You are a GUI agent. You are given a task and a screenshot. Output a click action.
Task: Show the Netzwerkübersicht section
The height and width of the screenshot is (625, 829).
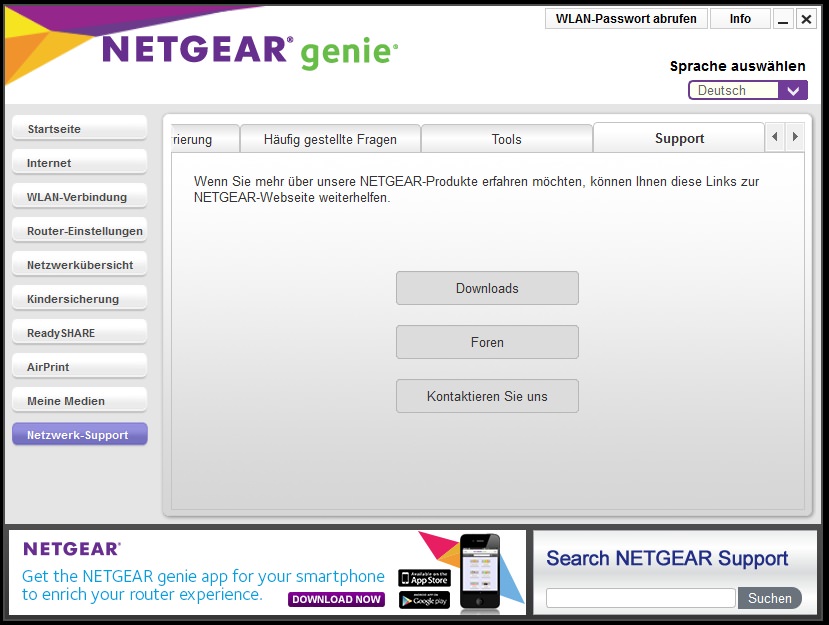[x=80, y=264]
